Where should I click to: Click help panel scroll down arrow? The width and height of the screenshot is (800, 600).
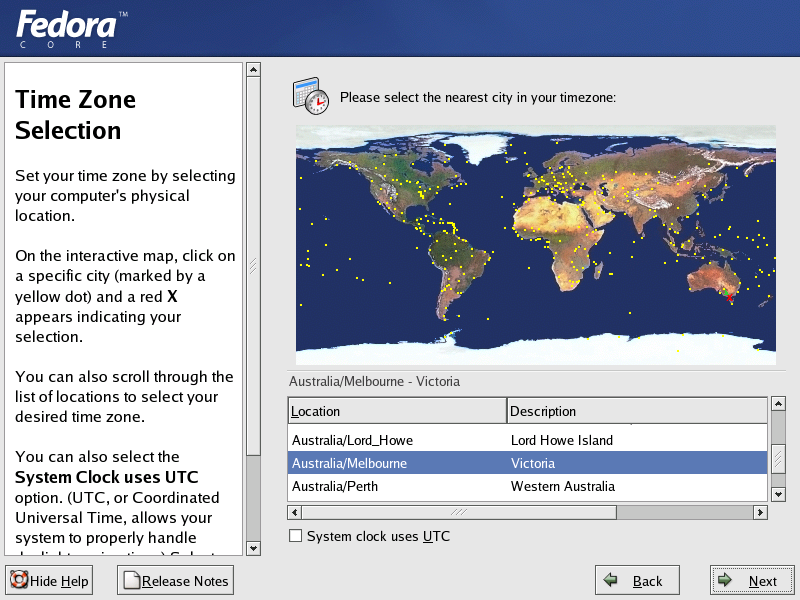254,548
